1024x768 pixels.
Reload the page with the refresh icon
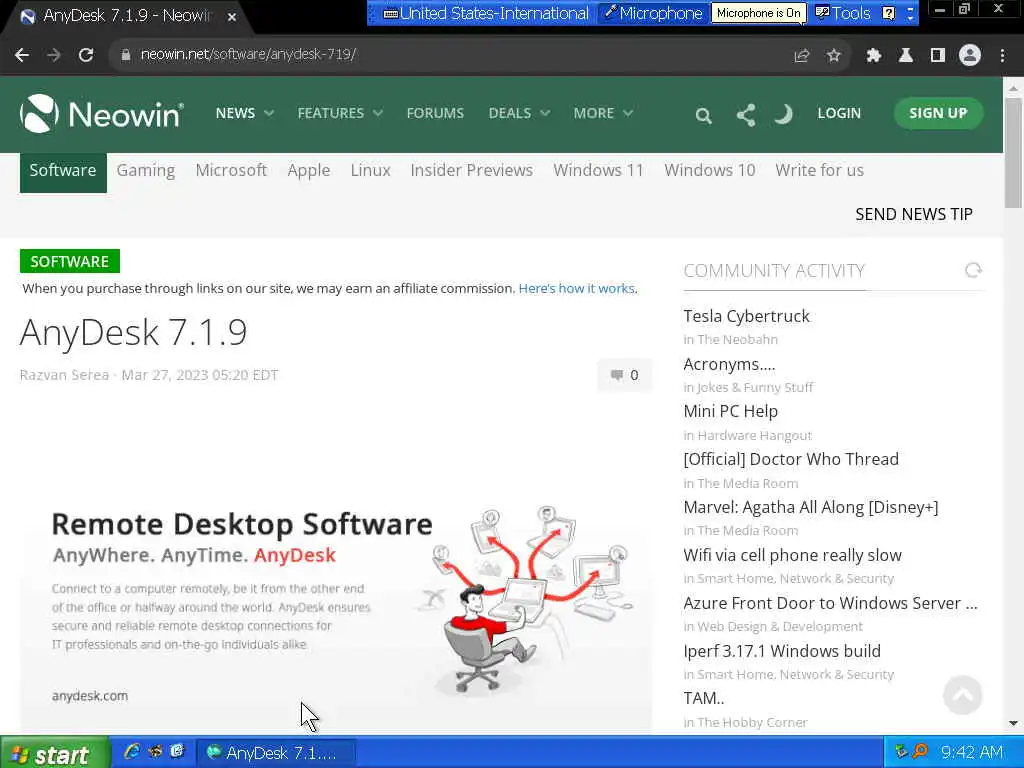point(86,55)
